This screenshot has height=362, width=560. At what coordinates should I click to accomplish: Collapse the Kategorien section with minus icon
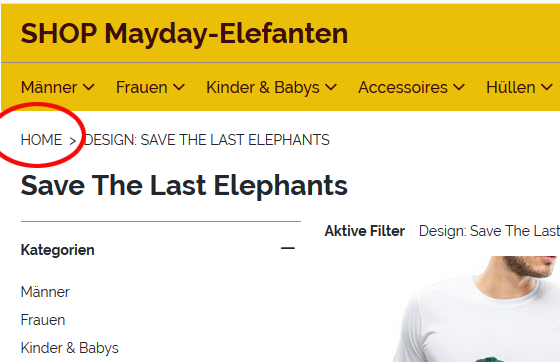(288, 248)
